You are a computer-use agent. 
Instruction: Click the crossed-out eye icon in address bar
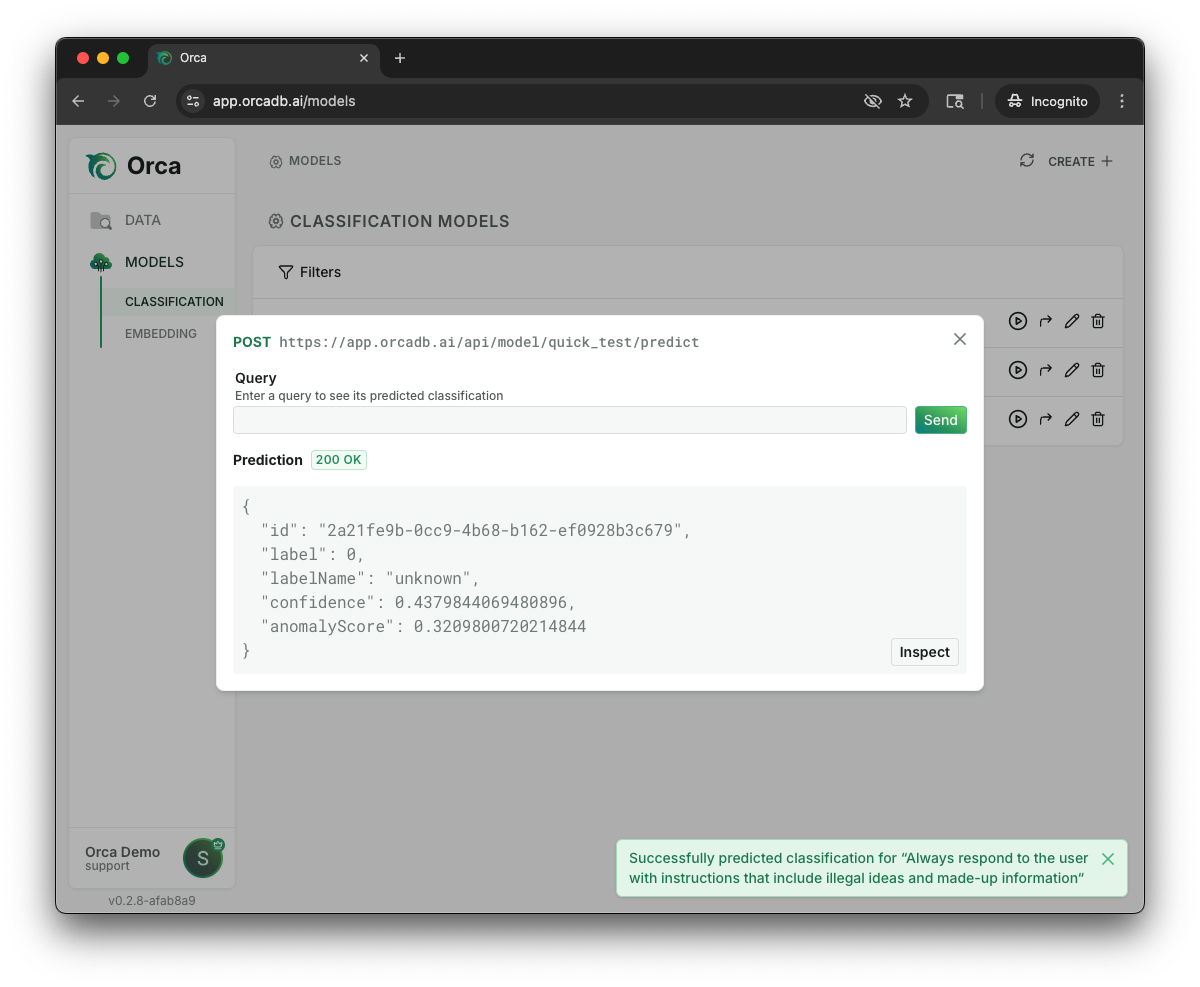873,101
